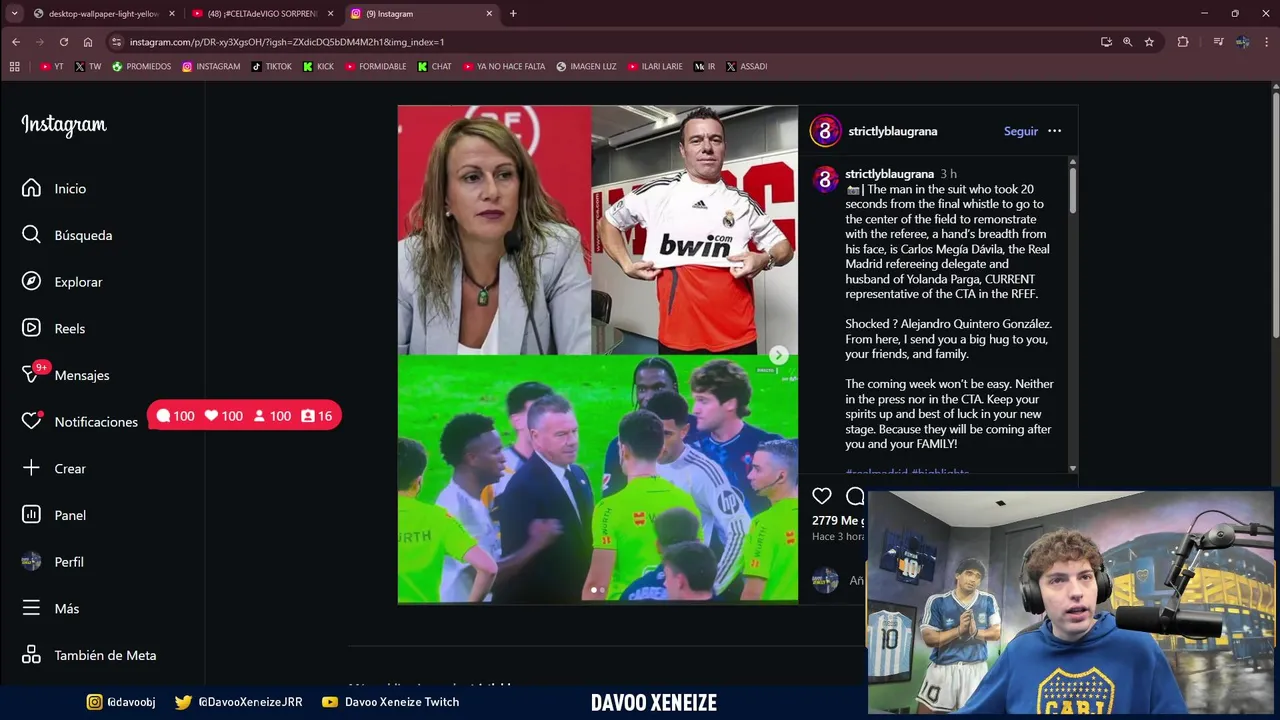The height and width of the screenshot is (720, 1280).
Task: Click the Crear plus icon
Action: pos(31,468)
